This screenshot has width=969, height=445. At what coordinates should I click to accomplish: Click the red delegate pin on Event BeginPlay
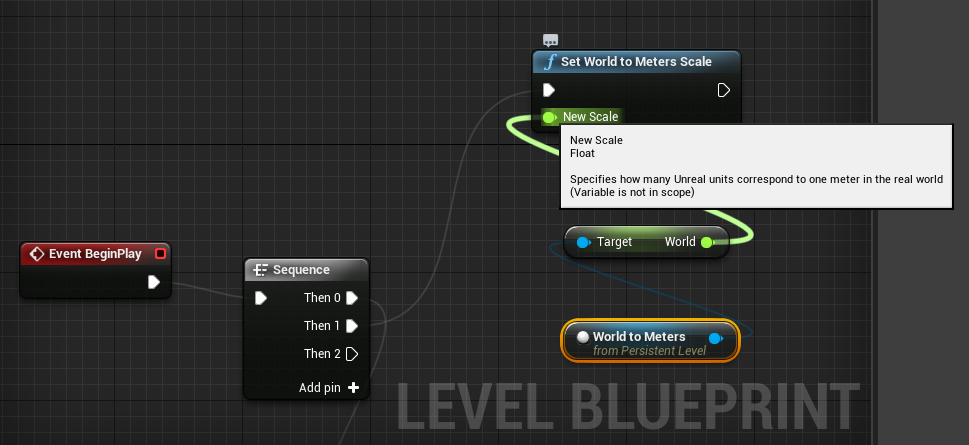coord(161,254)
